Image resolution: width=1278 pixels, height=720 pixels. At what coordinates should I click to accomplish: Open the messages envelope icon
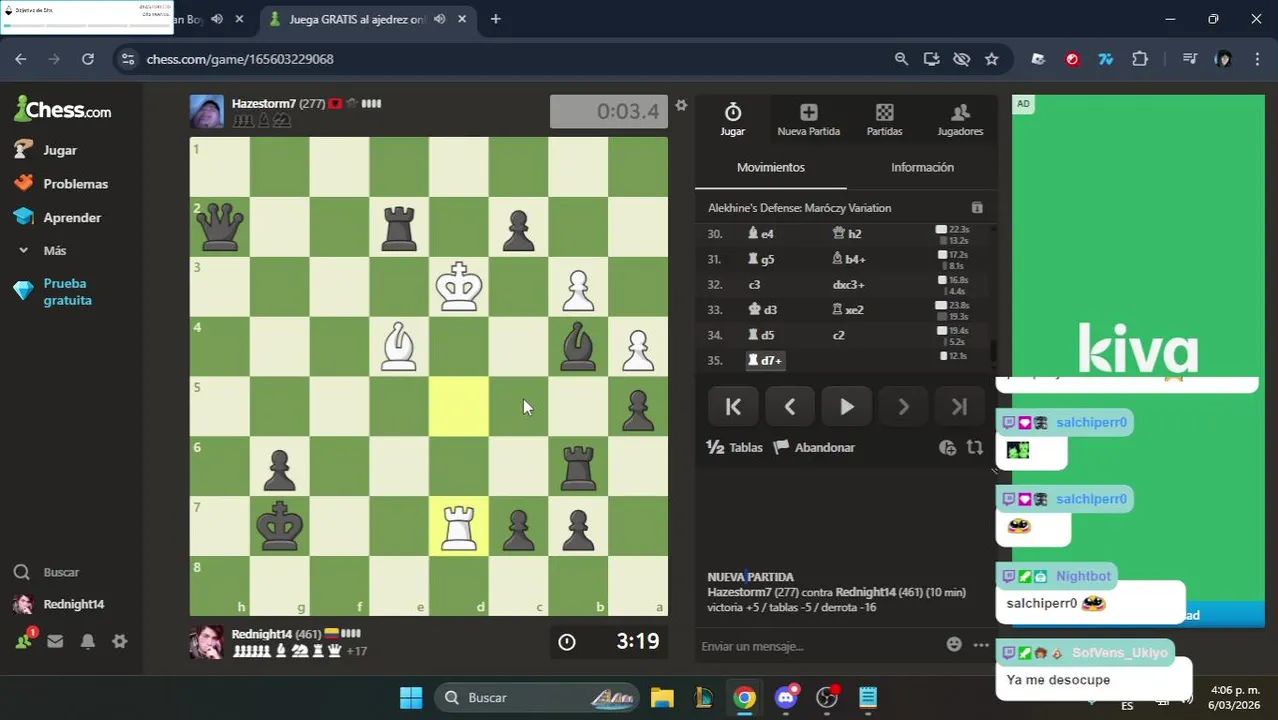tap(55, 641)
